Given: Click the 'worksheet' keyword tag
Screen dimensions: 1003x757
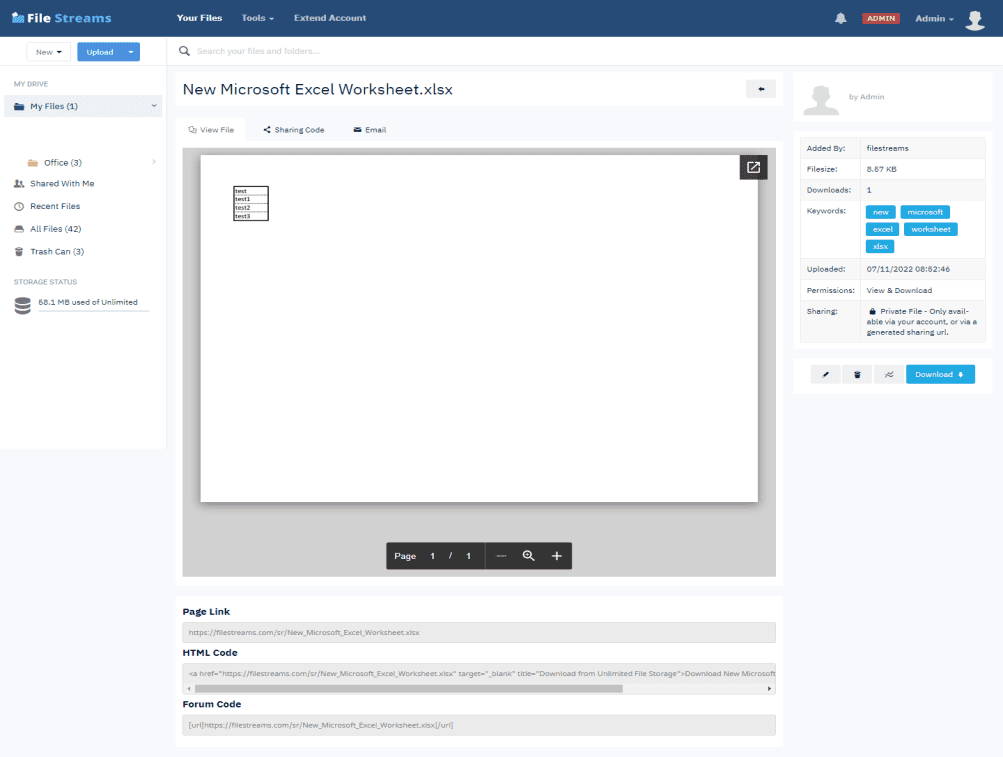Looking at the screenshot, I should click(931, 229).
